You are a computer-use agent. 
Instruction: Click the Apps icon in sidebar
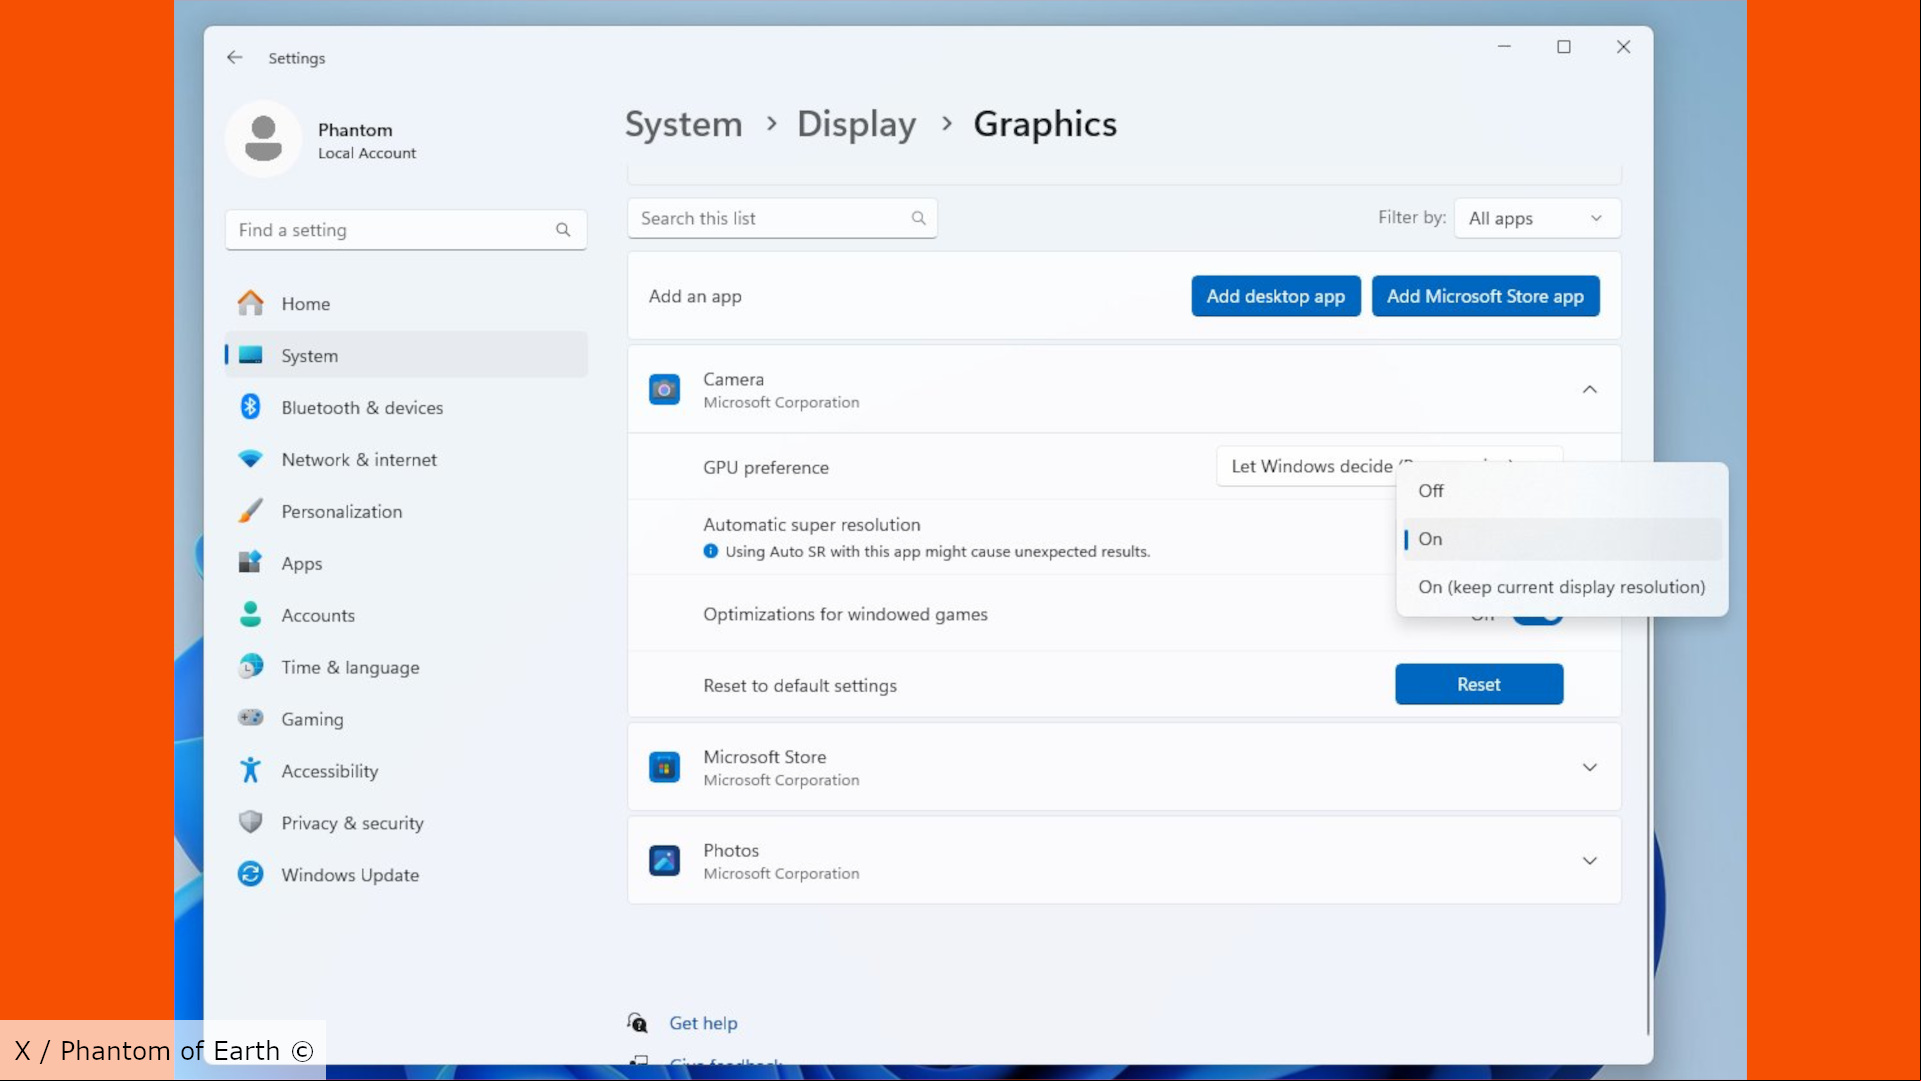[250, 563]
